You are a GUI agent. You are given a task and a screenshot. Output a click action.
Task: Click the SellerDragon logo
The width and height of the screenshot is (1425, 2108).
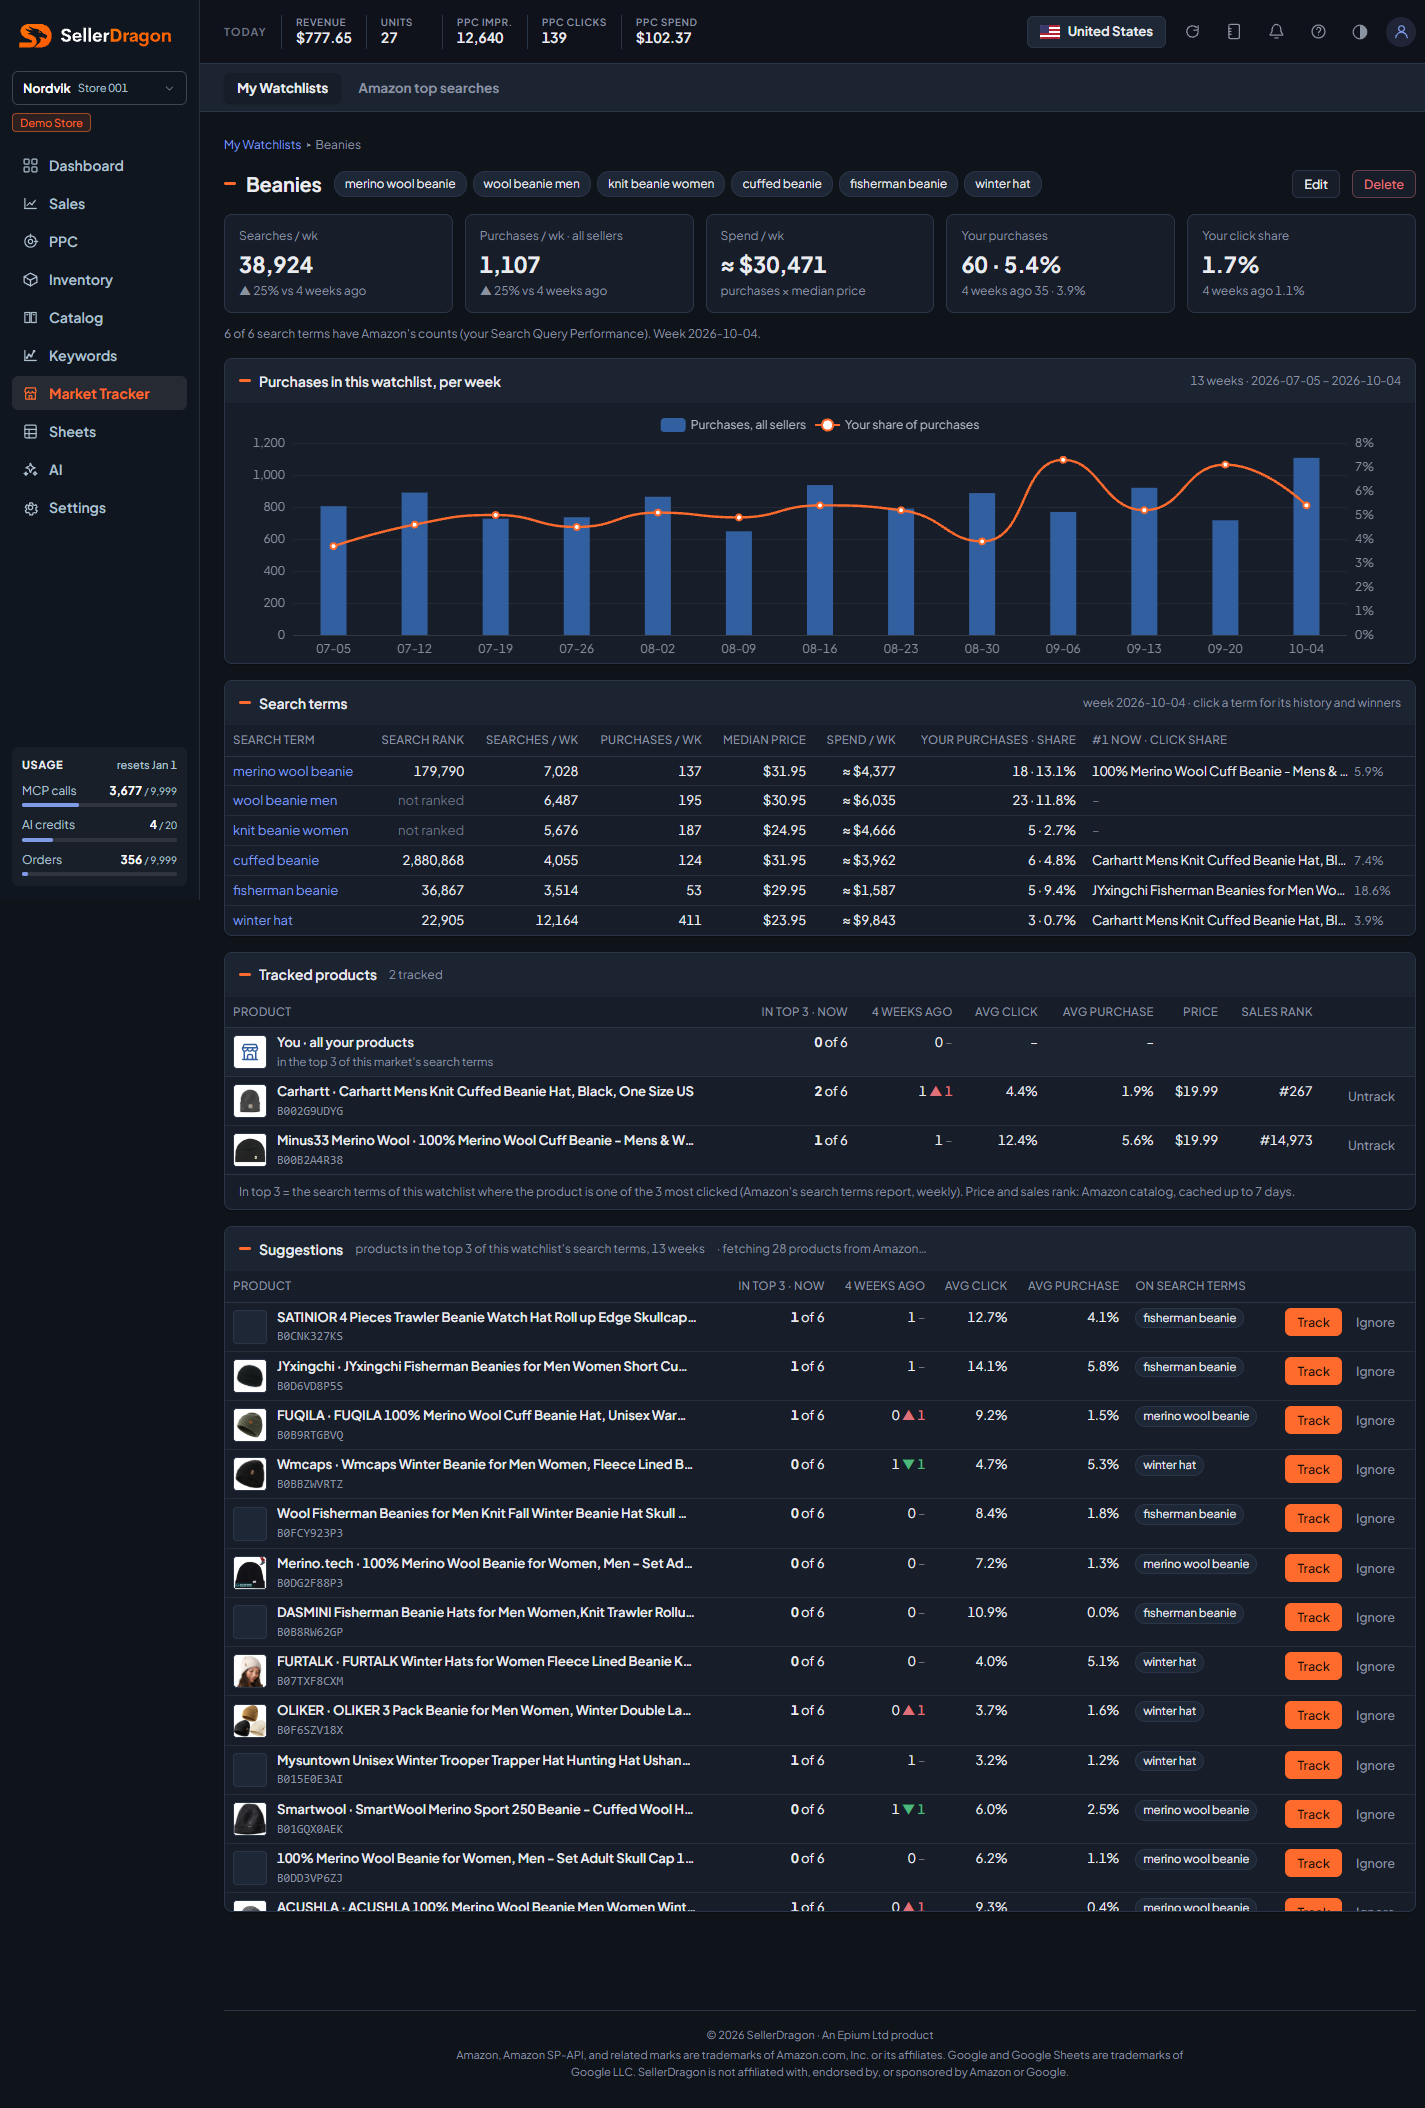[x=96, y=36]
